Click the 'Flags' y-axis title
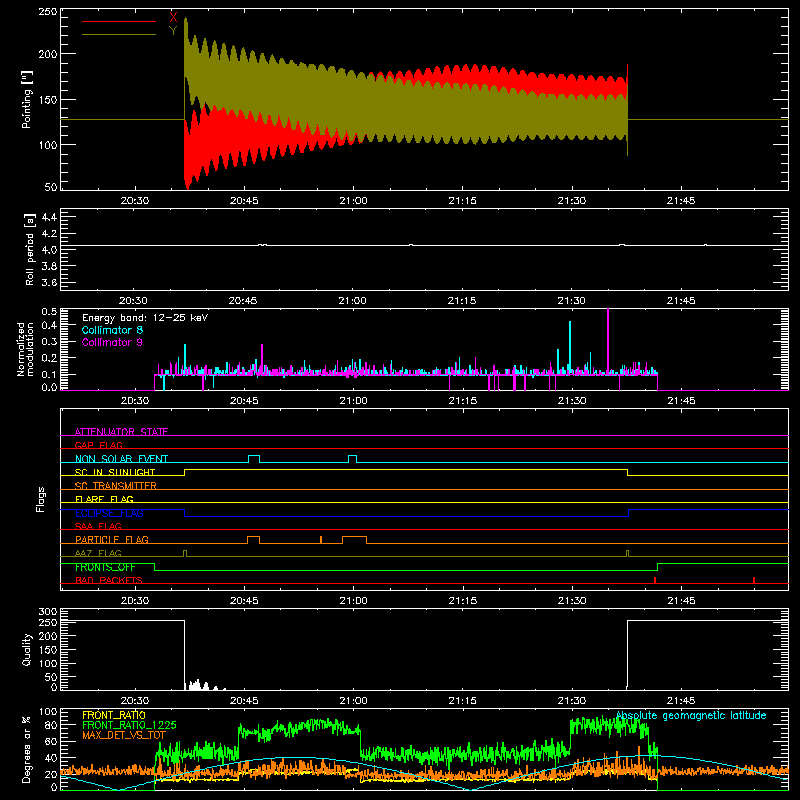Viewport: 800px width, 800px height. [x=40, y=499]
